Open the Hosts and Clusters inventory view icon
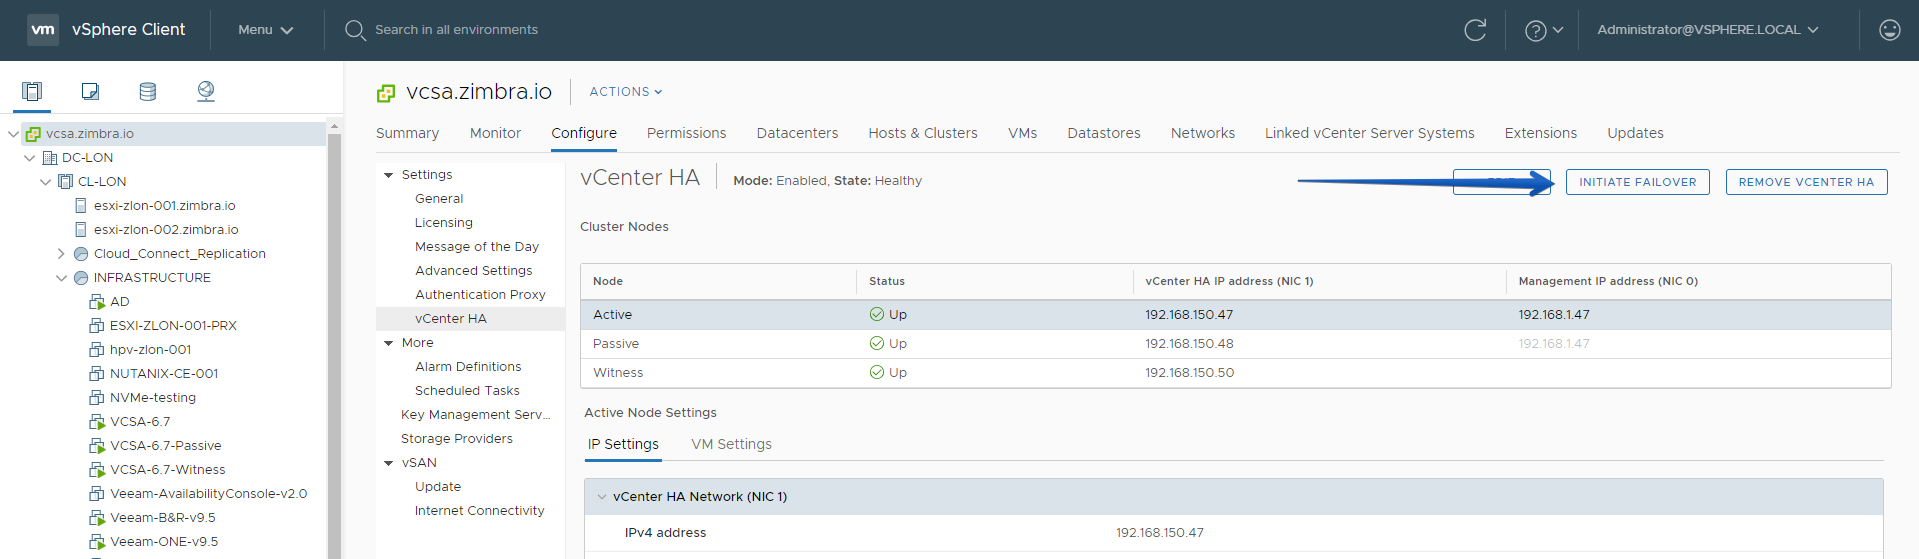The height and width of the screenshot is (559, 1919). [32, 91]
